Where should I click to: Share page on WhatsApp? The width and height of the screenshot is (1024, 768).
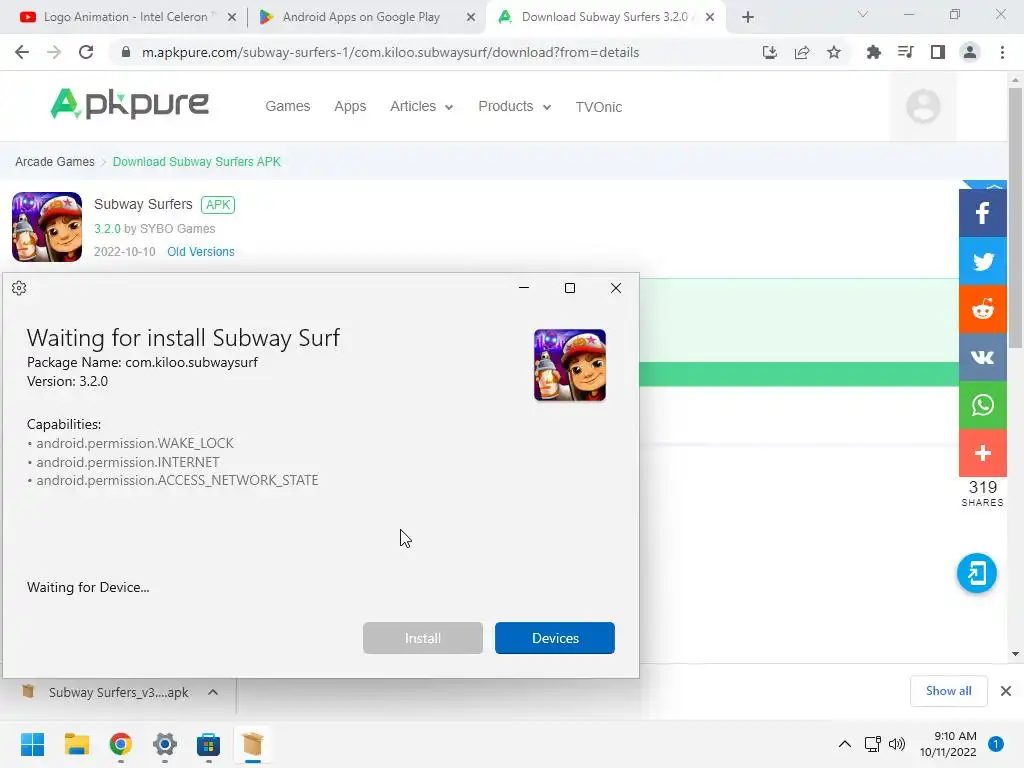pos(982,405)
